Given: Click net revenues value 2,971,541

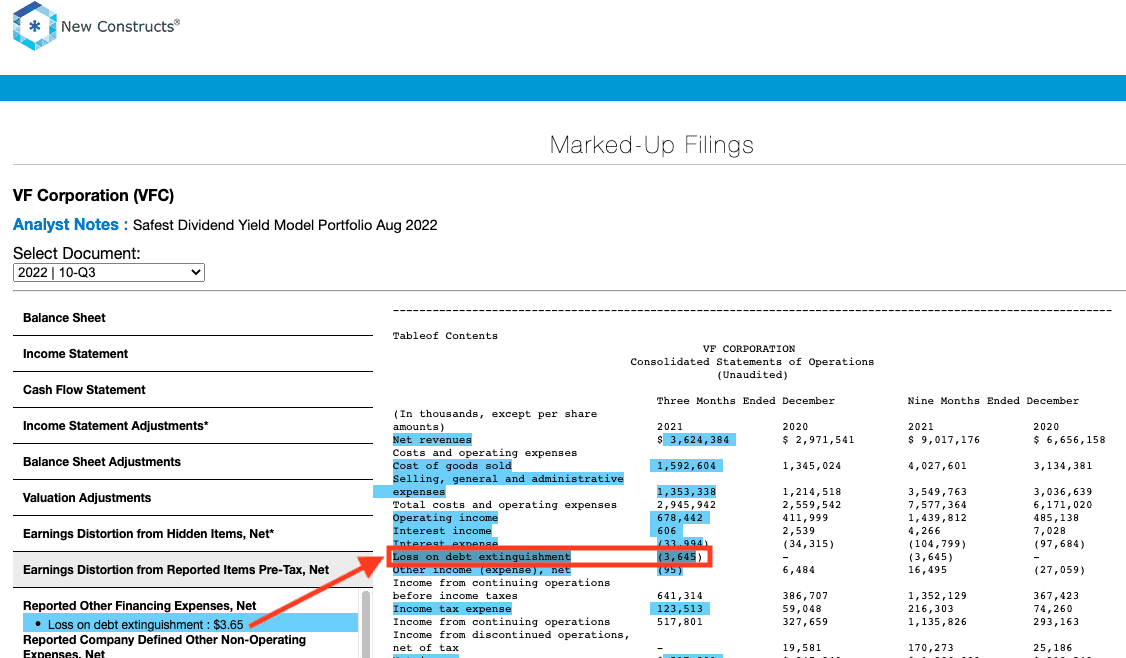Looking at the screenshot, I should pyautogui.click(x=818, y=440).
